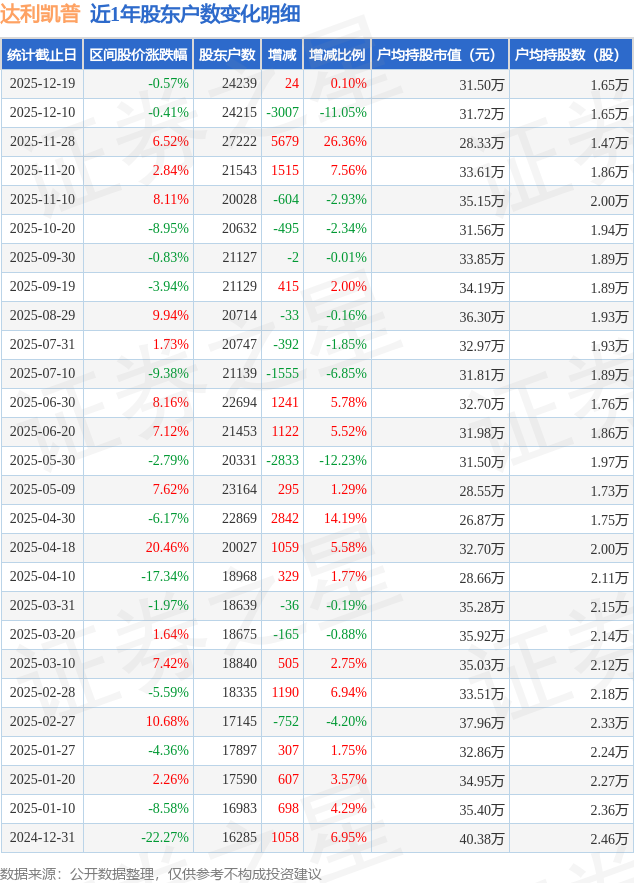Select the -3007 decrease value cell

283,113
